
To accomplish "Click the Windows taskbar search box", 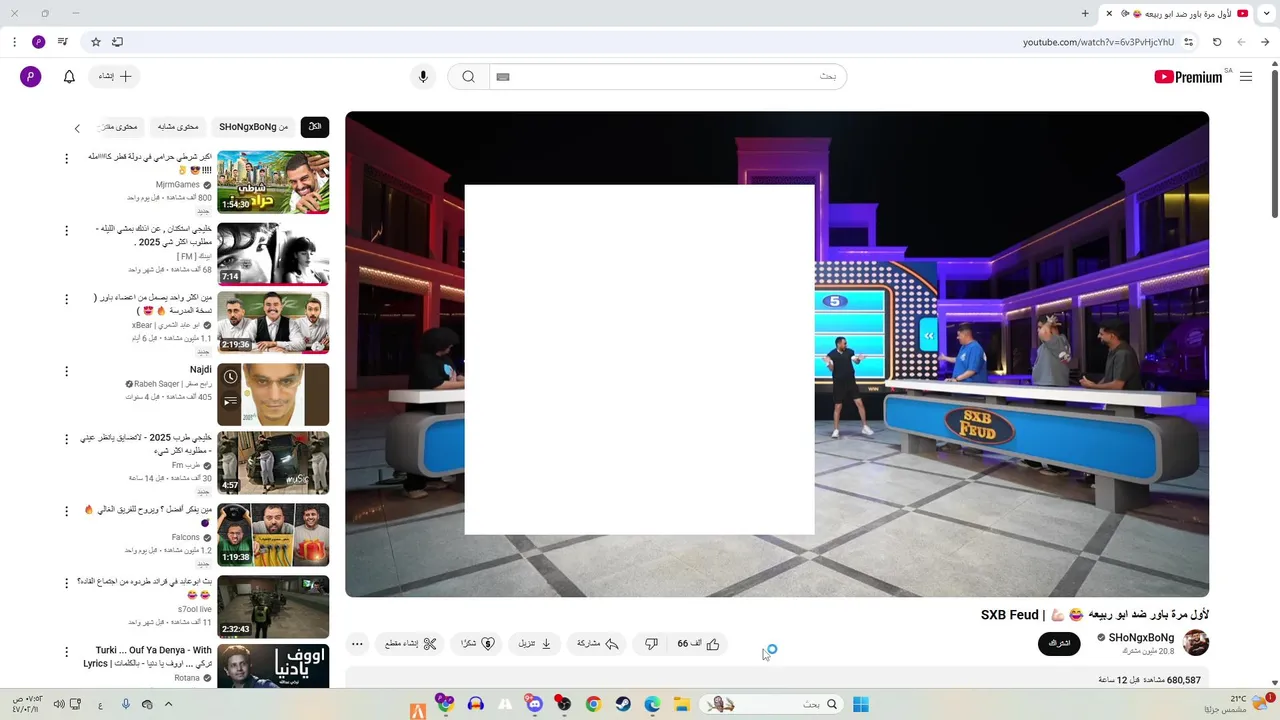I will click(772, 704).
